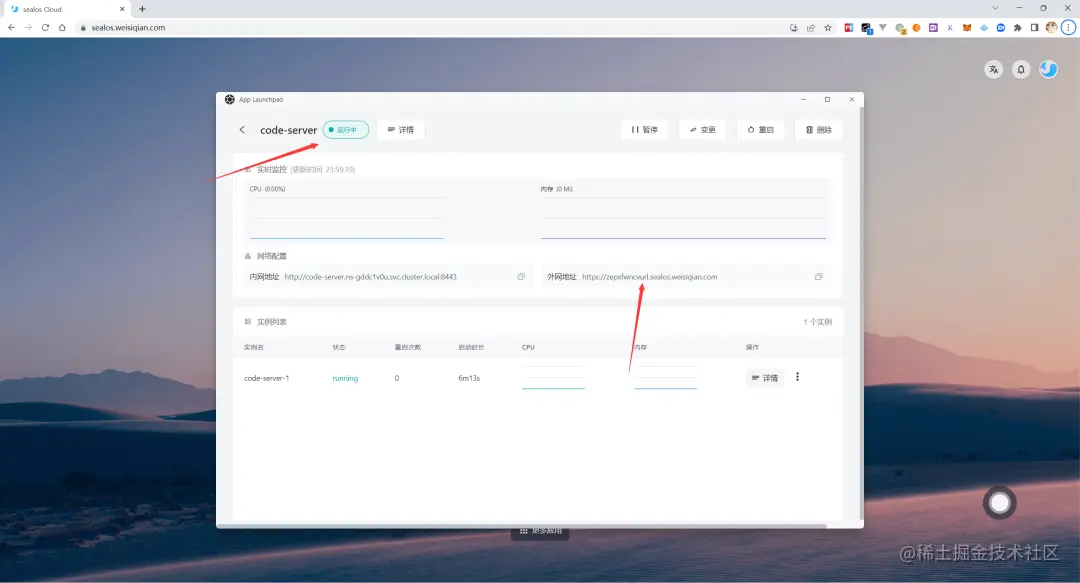The image size is (1080, 583).
Task: Open 详情 for the code-server-1 instance
Action: click(765, 378)
